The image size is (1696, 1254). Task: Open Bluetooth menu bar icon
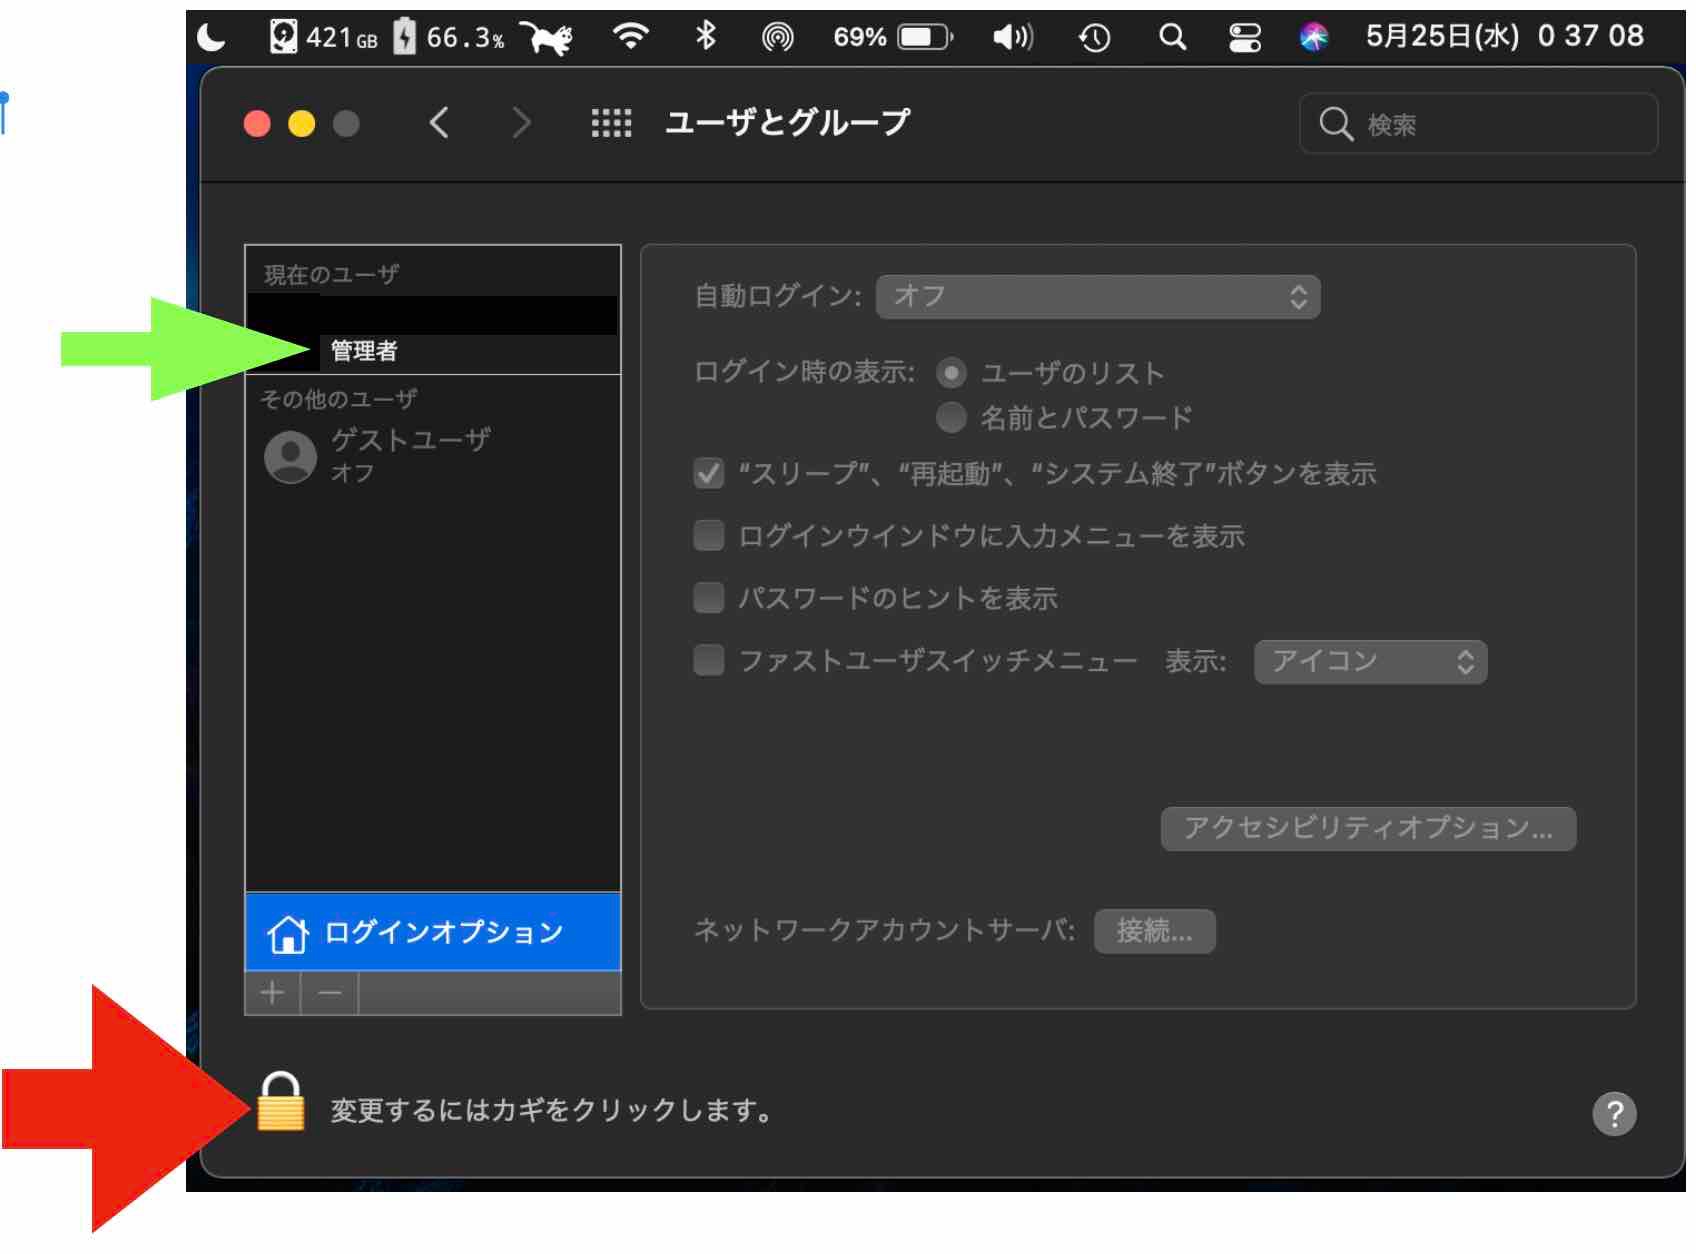pyautogui.click(x=706, y=37)
